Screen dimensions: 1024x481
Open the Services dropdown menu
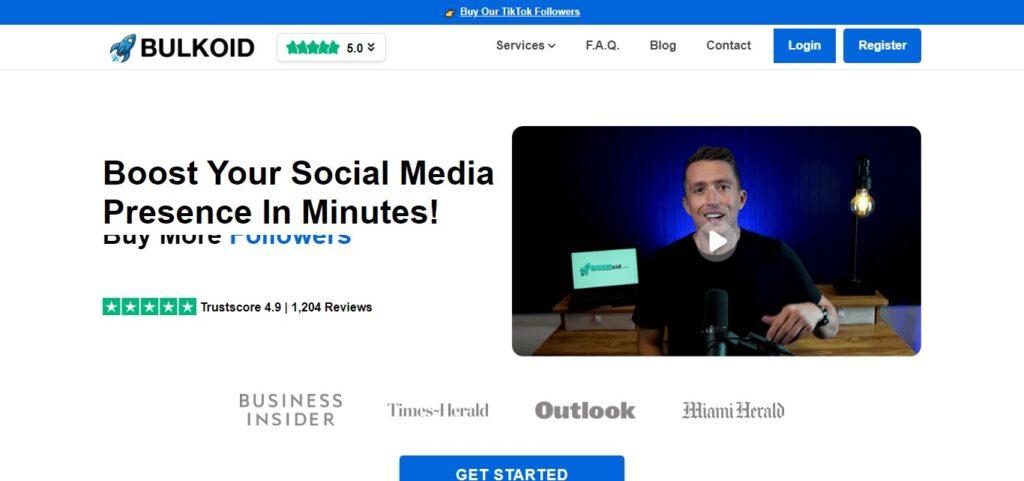526,45
